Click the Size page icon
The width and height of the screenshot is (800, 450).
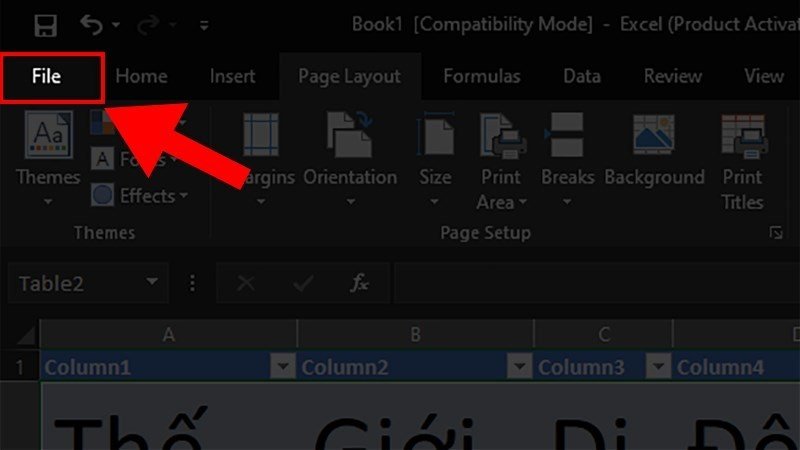pyautogui.click(x=435, y=135)
